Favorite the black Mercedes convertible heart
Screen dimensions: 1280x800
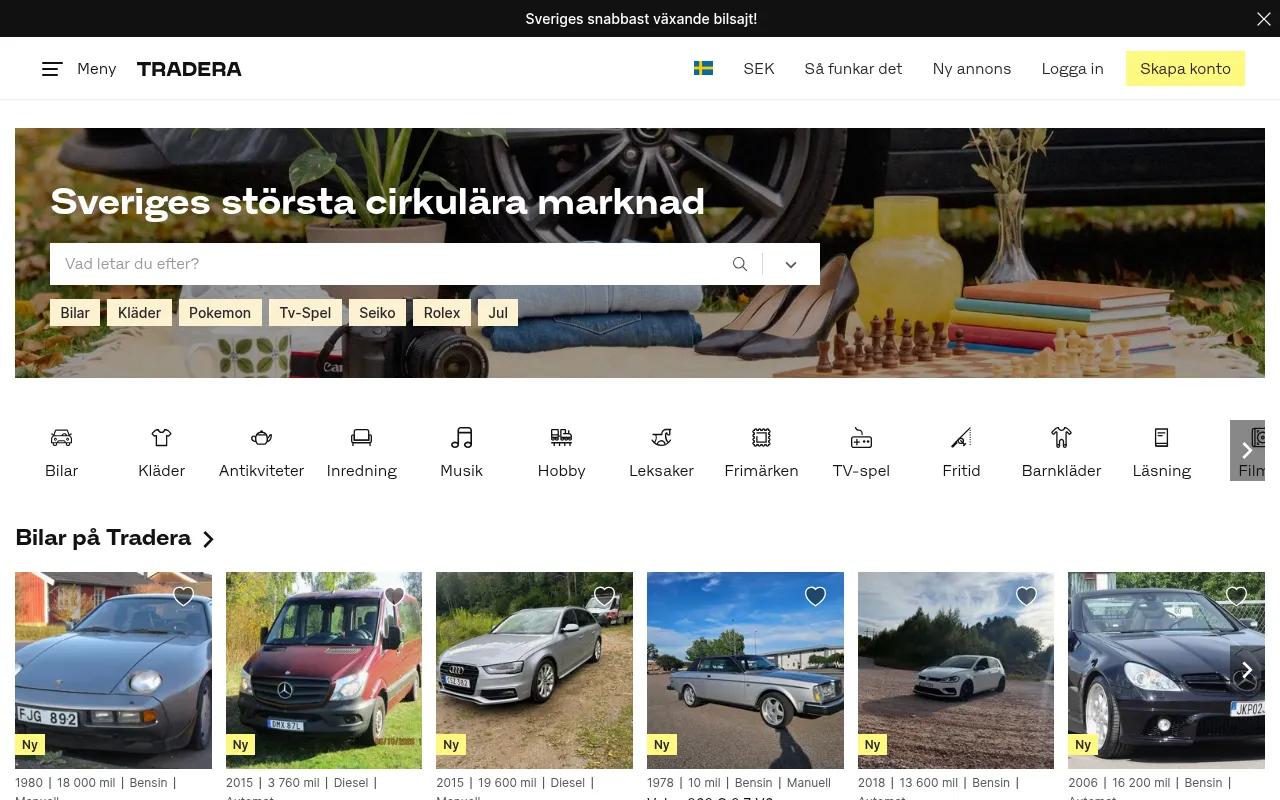pos(1236,596)
